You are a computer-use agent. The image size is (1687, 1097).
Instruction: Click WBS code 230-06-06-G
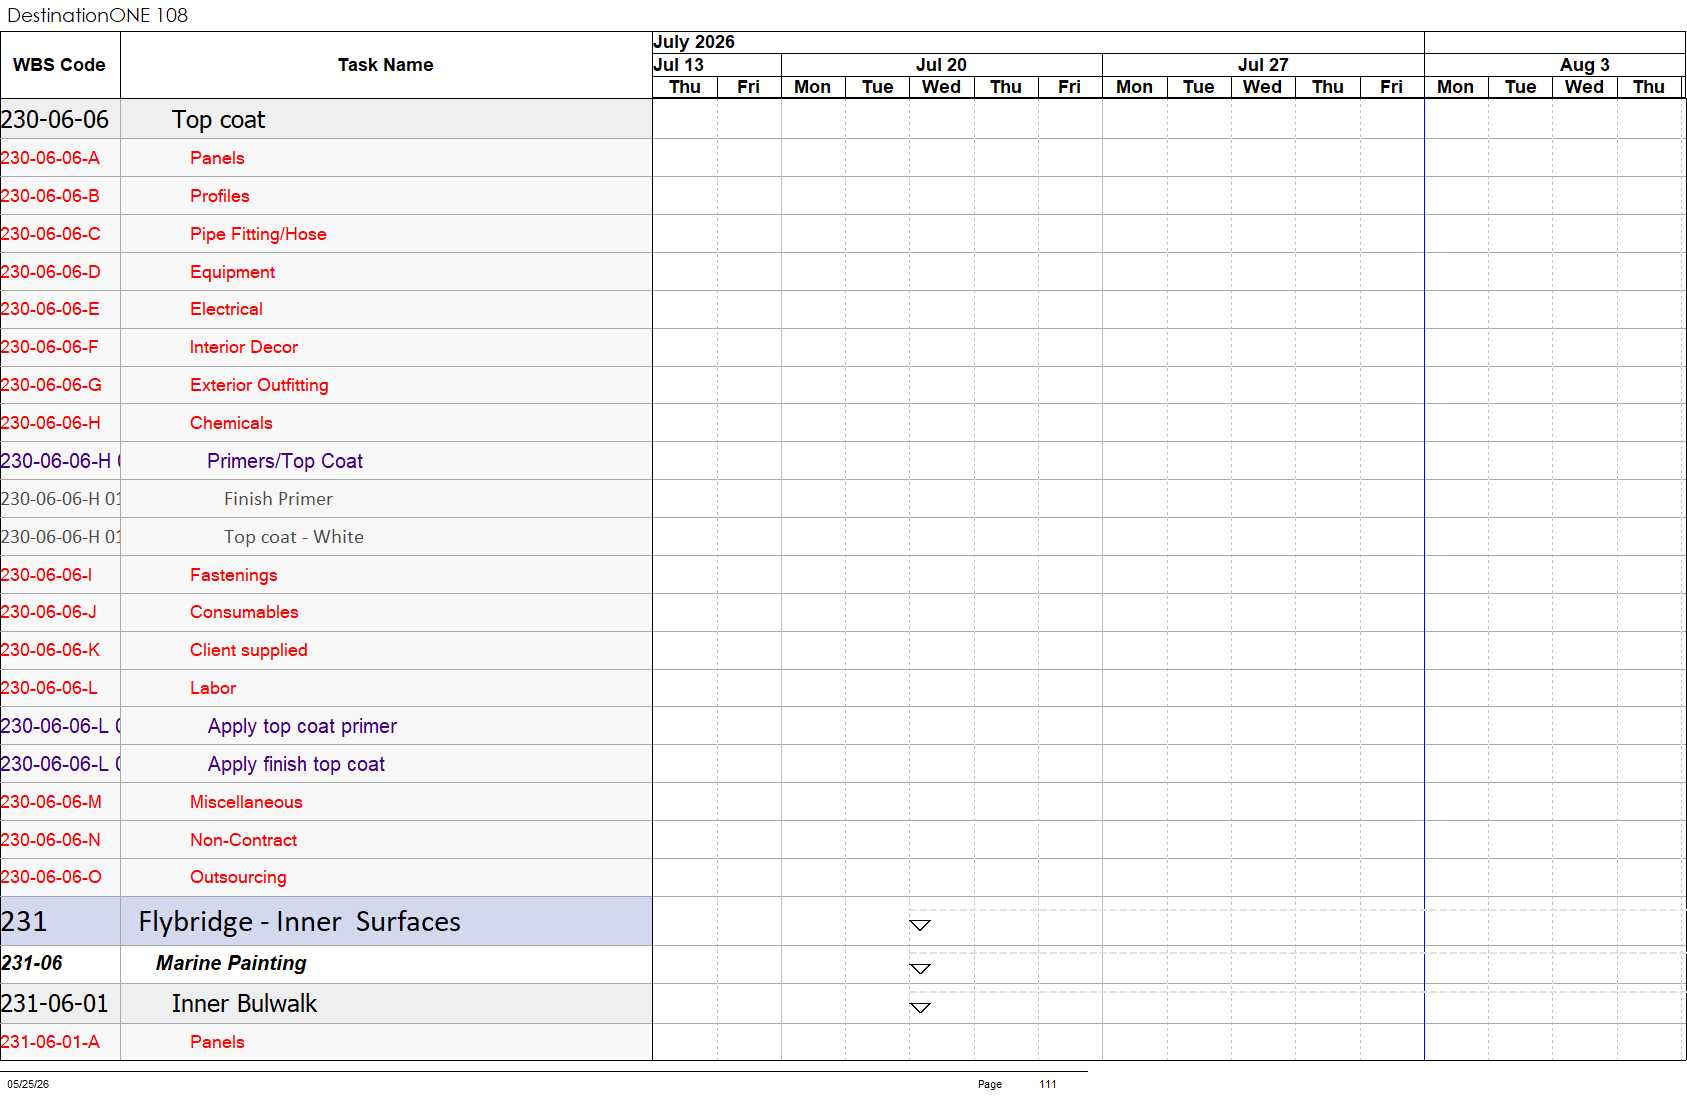[51, 385]
